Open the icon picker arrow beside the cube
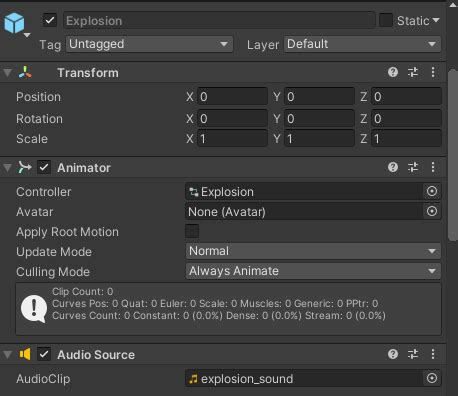458x396 pixels. coord(27,35)
